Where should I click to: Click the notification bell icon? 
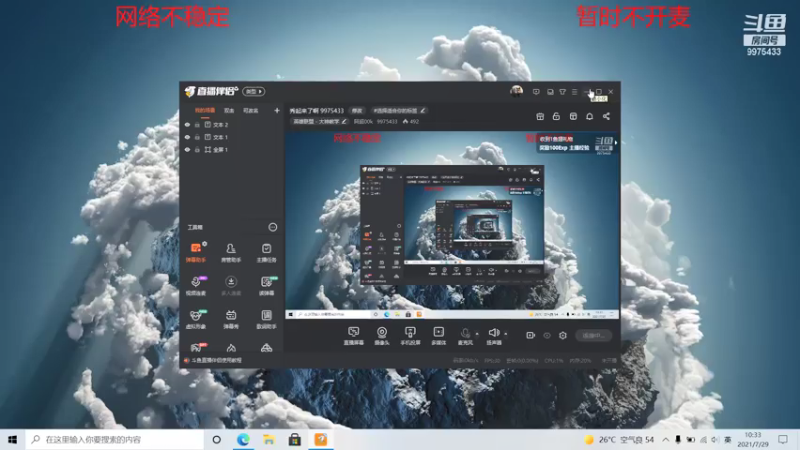(x=589, y=116)
